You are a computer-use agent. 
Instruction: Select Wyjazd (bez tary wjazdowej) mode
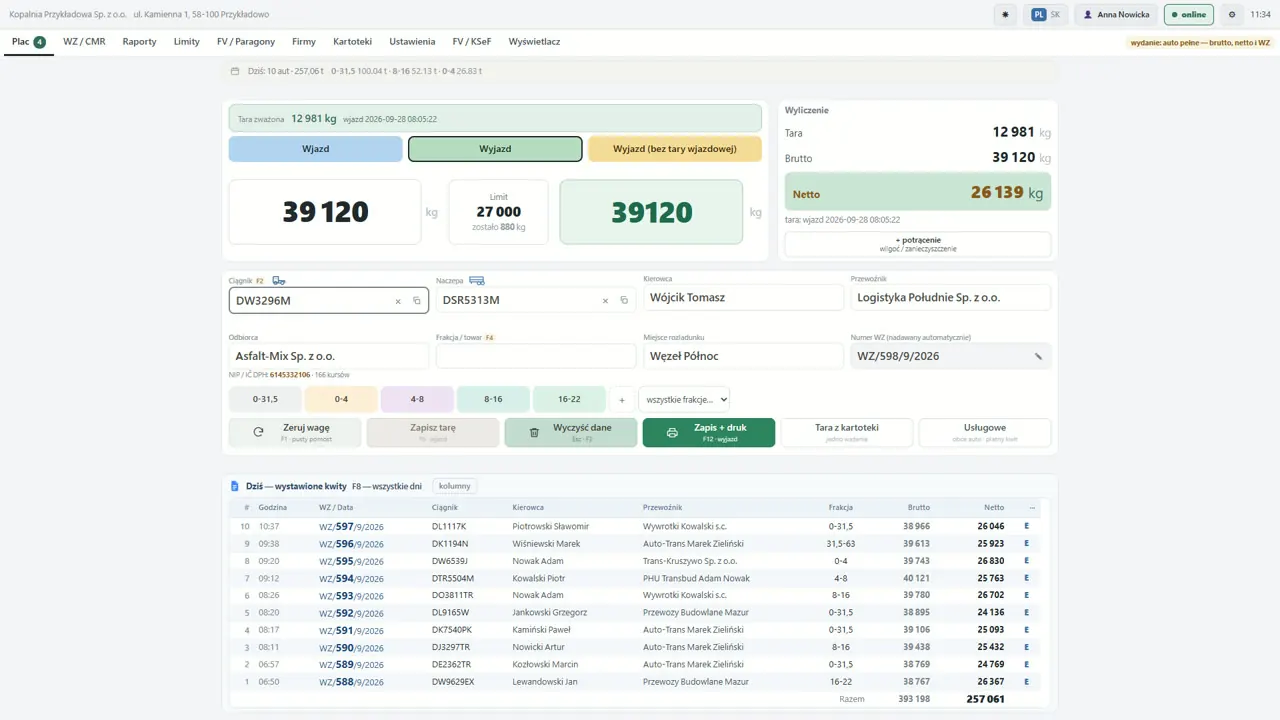pyautogui.click(x=675, y=149)
